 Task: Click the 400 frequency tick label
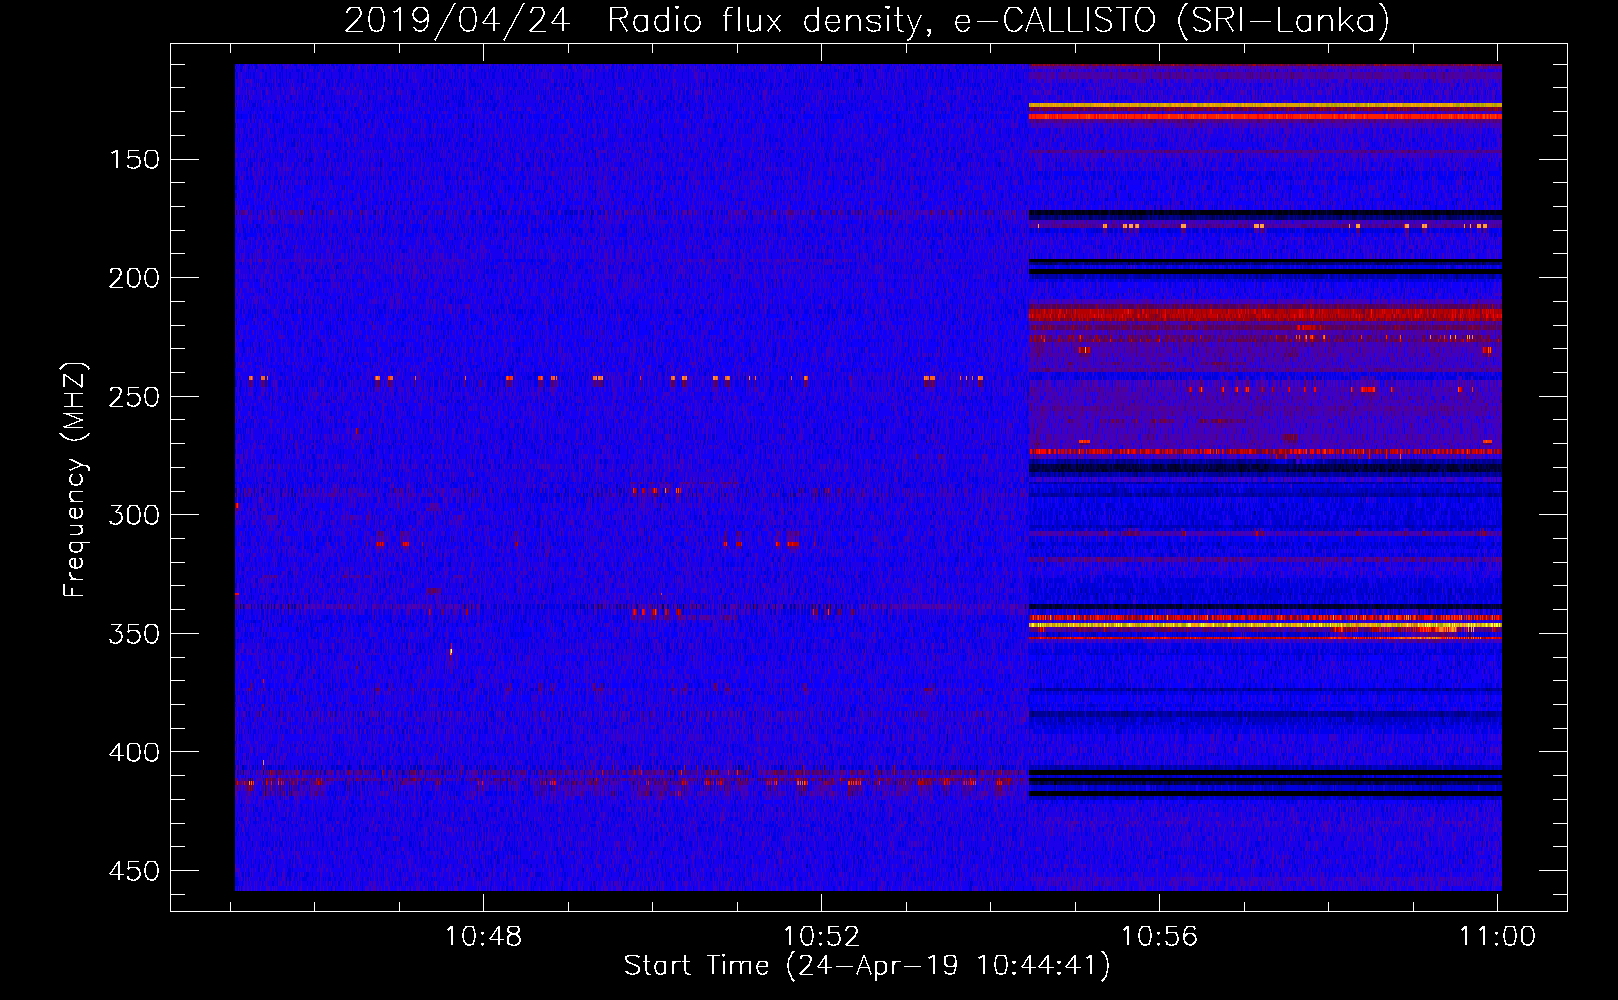134,752
